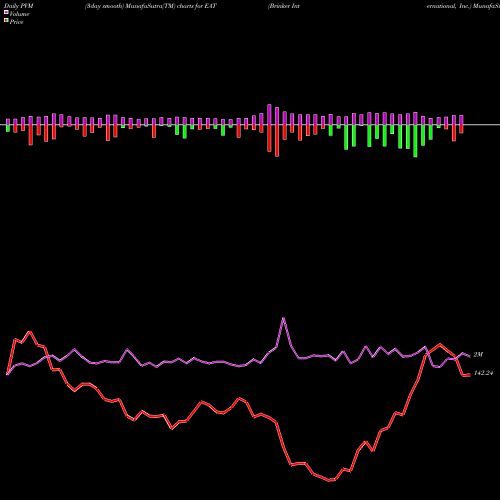The height and width of the screenshot is (500, 500).
Task: Click the '142.24' price value label
Action: pos(483,373)
